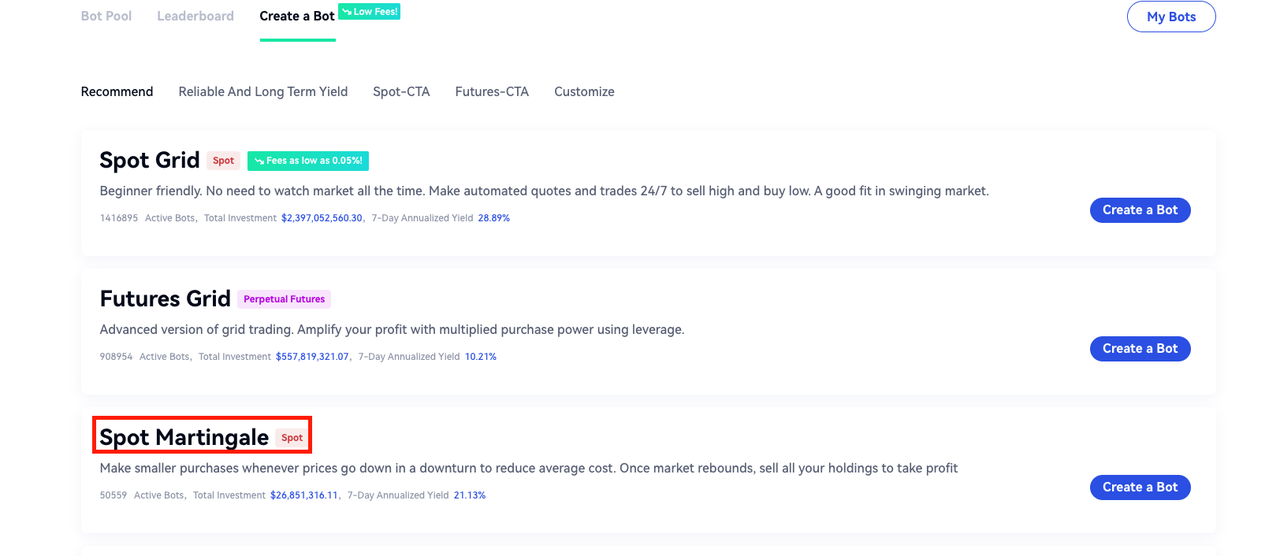Go to the Customize category
1280x556 pixels.
(x=584, y=92)
